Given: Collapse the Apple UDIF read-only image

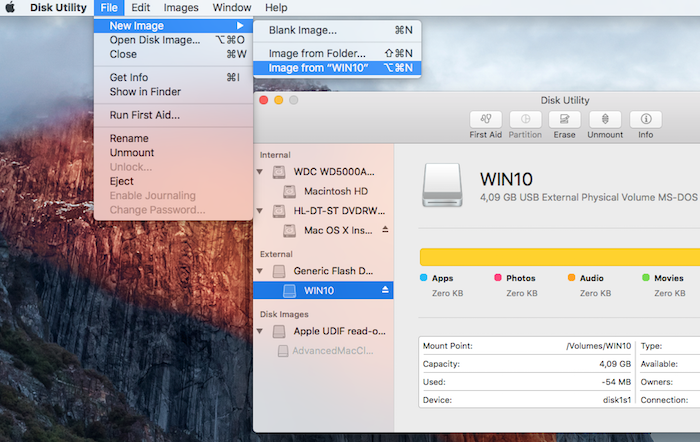Looking at the screenshot, I should click(261, 331).
